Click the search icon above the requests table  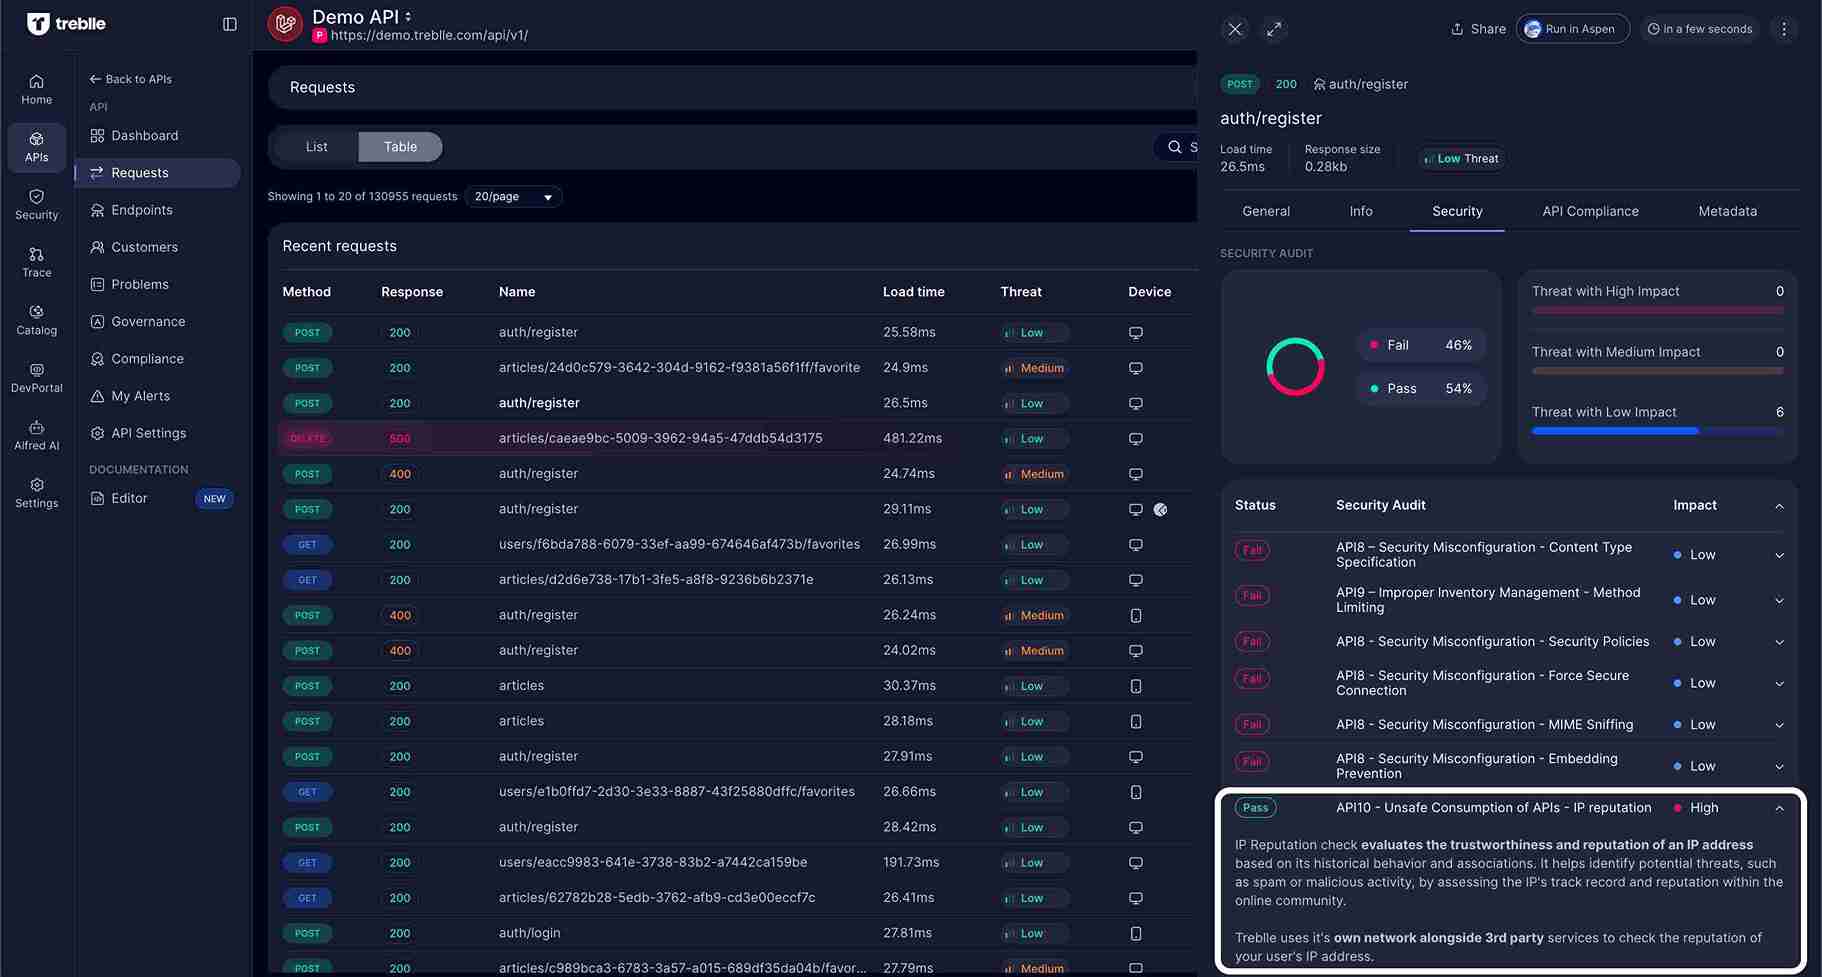(1175, 147)
